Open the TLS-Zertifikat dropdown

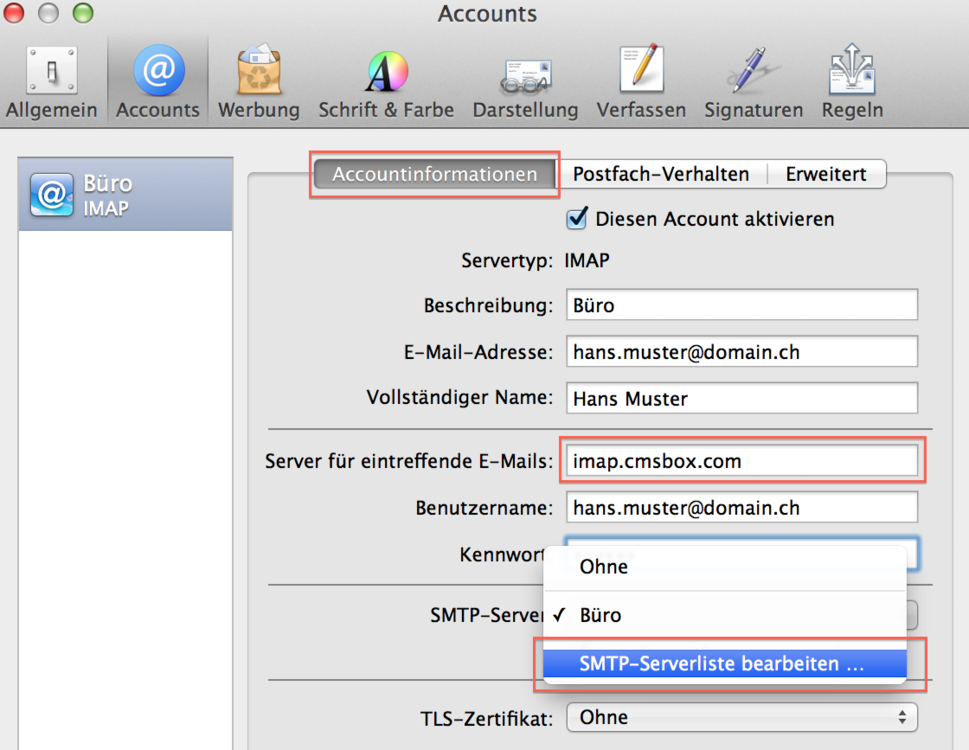click(x=741, y=717)
